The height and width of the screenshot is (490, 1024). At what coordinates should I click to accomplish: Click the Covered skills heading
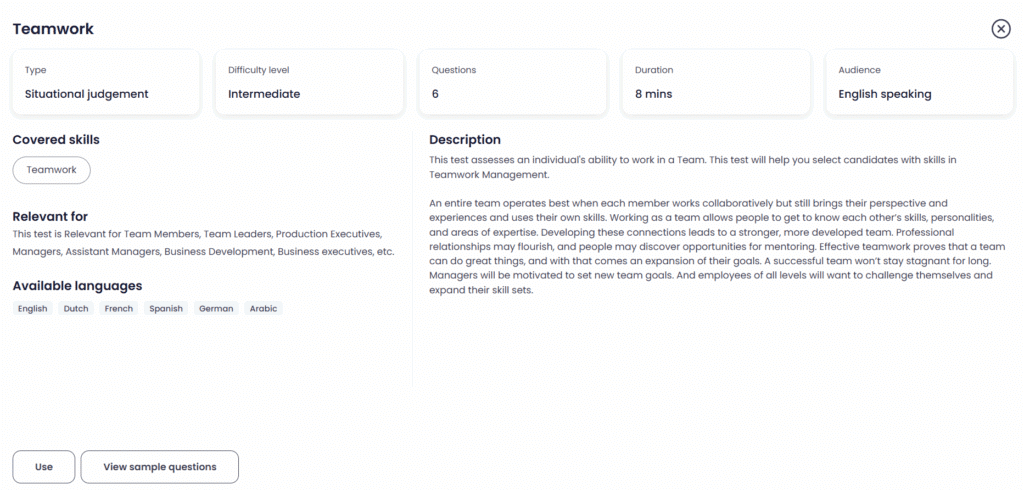pyautogui.click(x=56, y=139)
